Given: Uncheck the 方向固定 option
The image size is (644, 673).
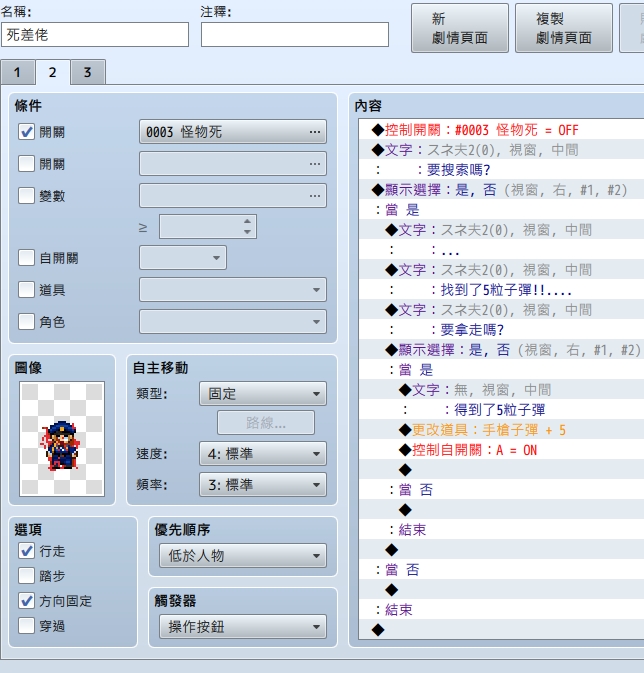Looking at the screenshot, I should [26, 601].
